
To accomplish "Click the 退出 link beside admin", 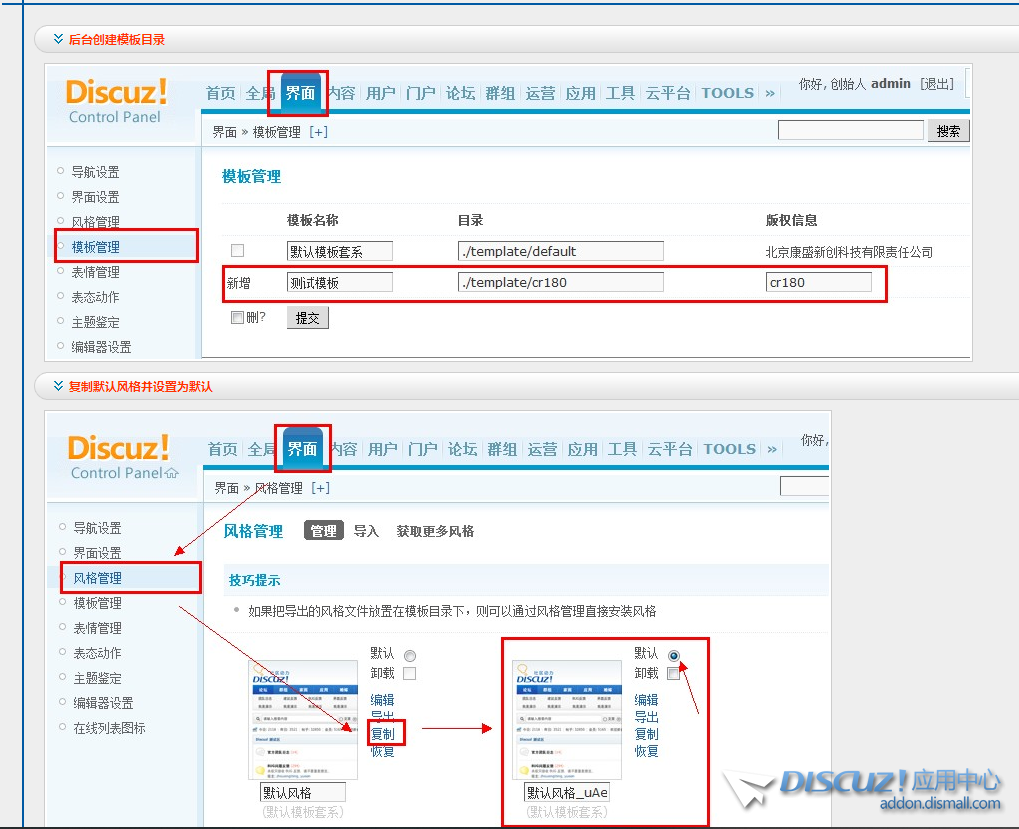I will 937,84.
